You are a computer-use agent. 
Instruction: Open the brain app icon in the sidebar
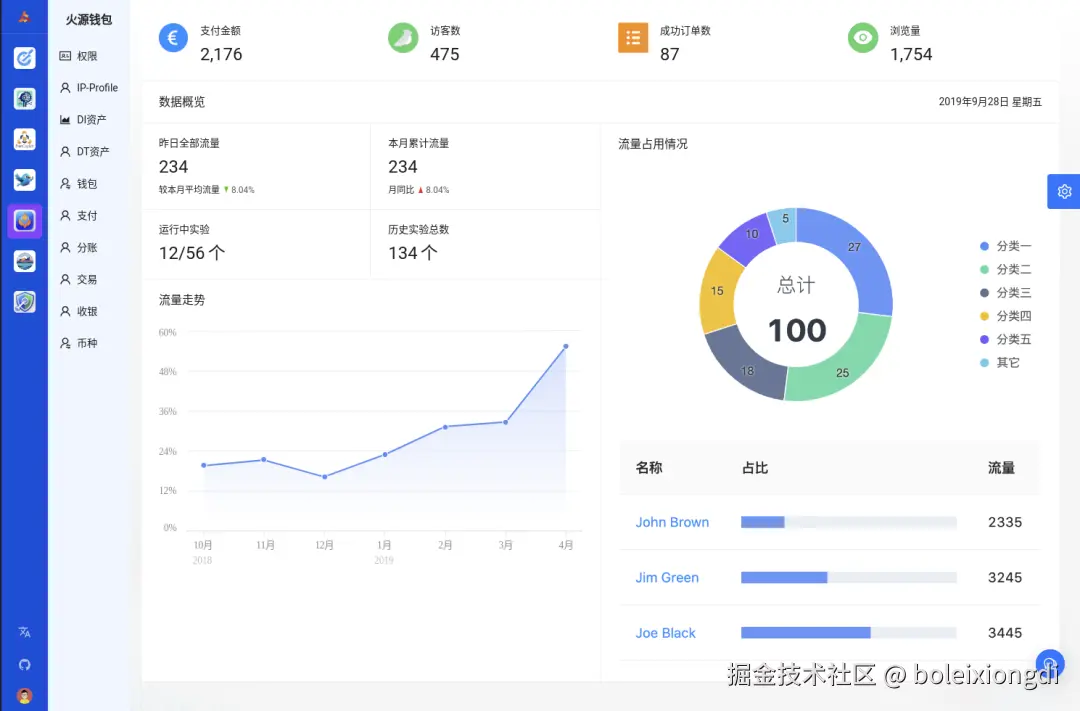coord(25,99)
